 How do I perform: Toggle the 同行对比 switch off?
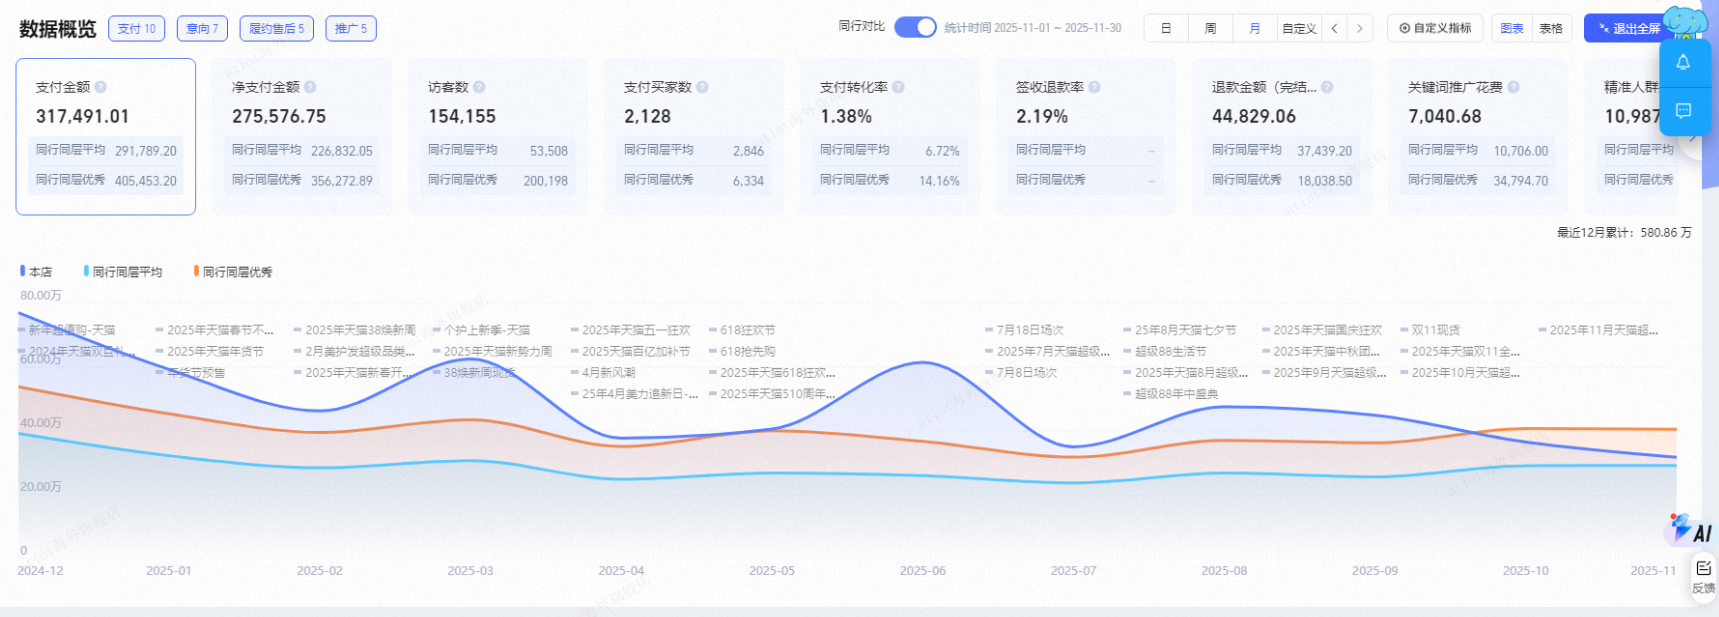pyautogui.click(x=914, y=27)
